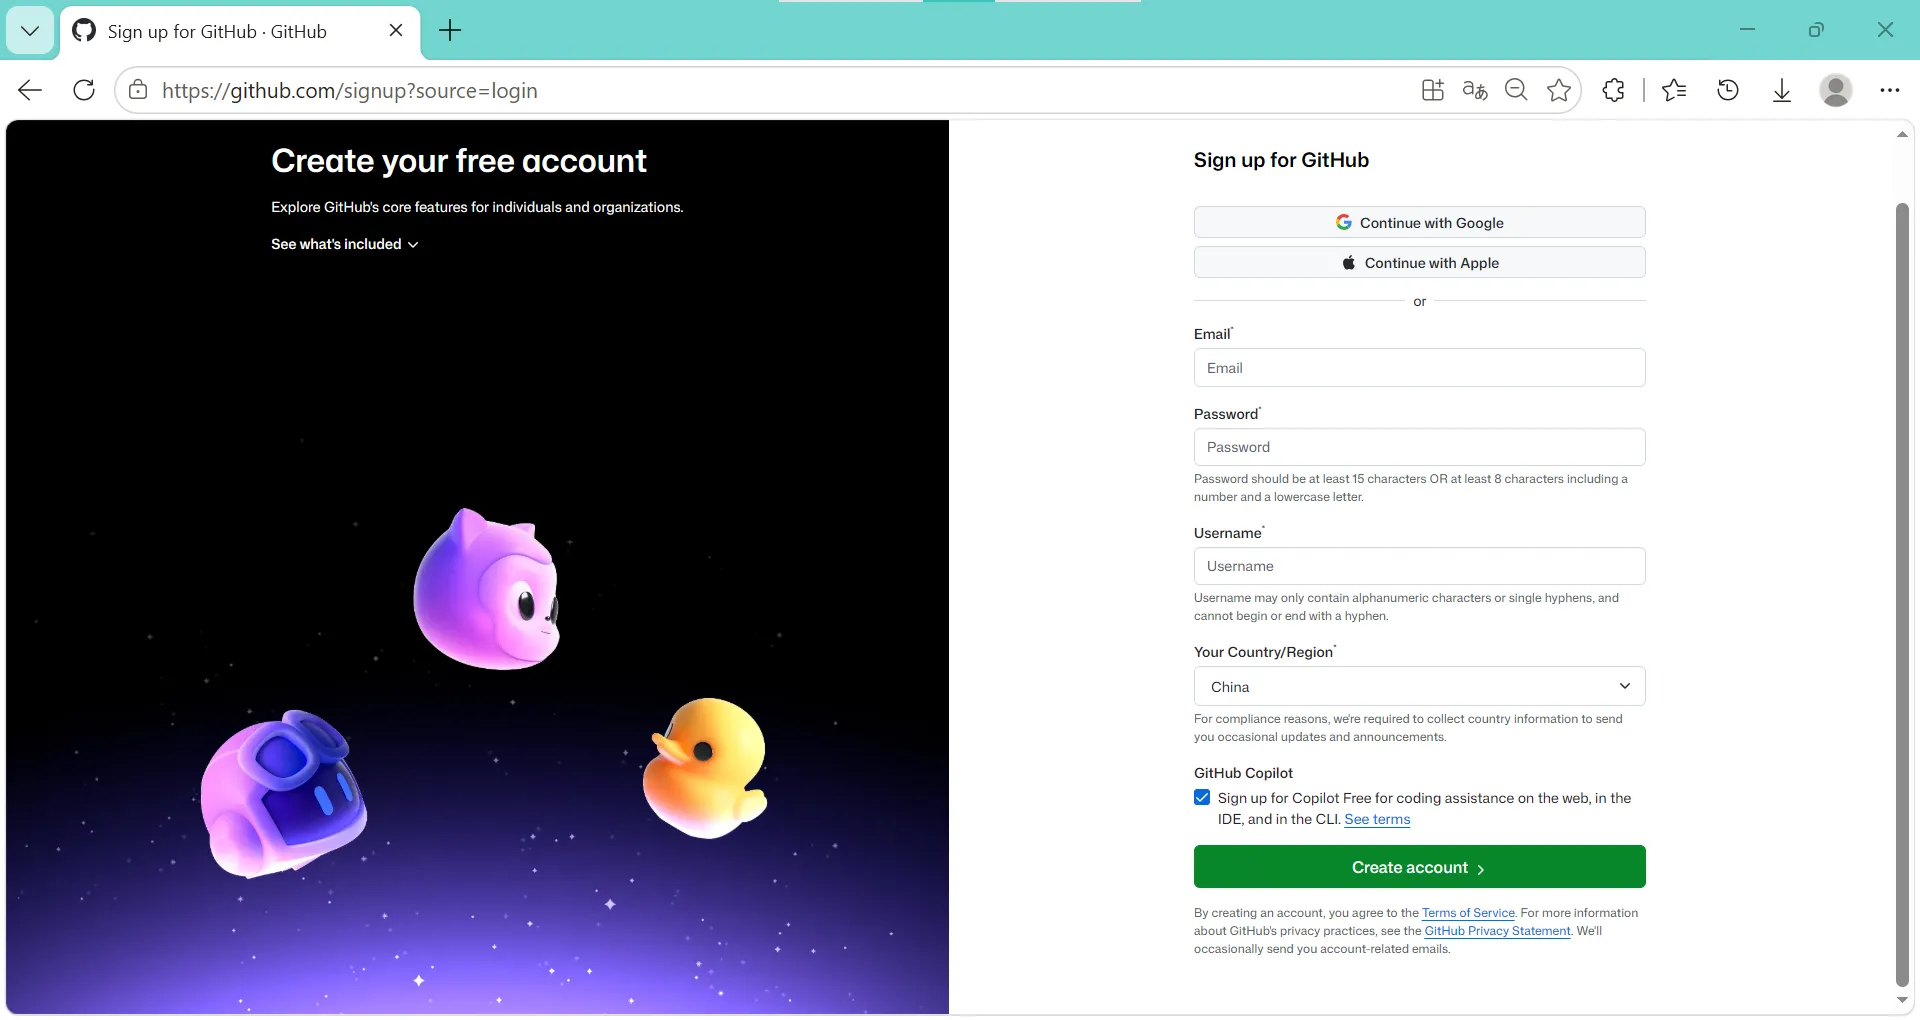
Task: Open the browser settings and more menu
Action: tap(1889, 90)
